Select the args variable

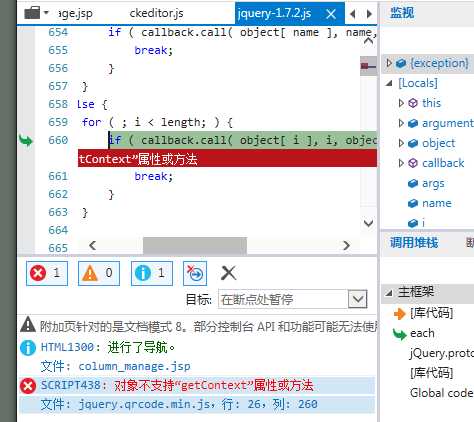pyautogui.click(x=433, y=183)
